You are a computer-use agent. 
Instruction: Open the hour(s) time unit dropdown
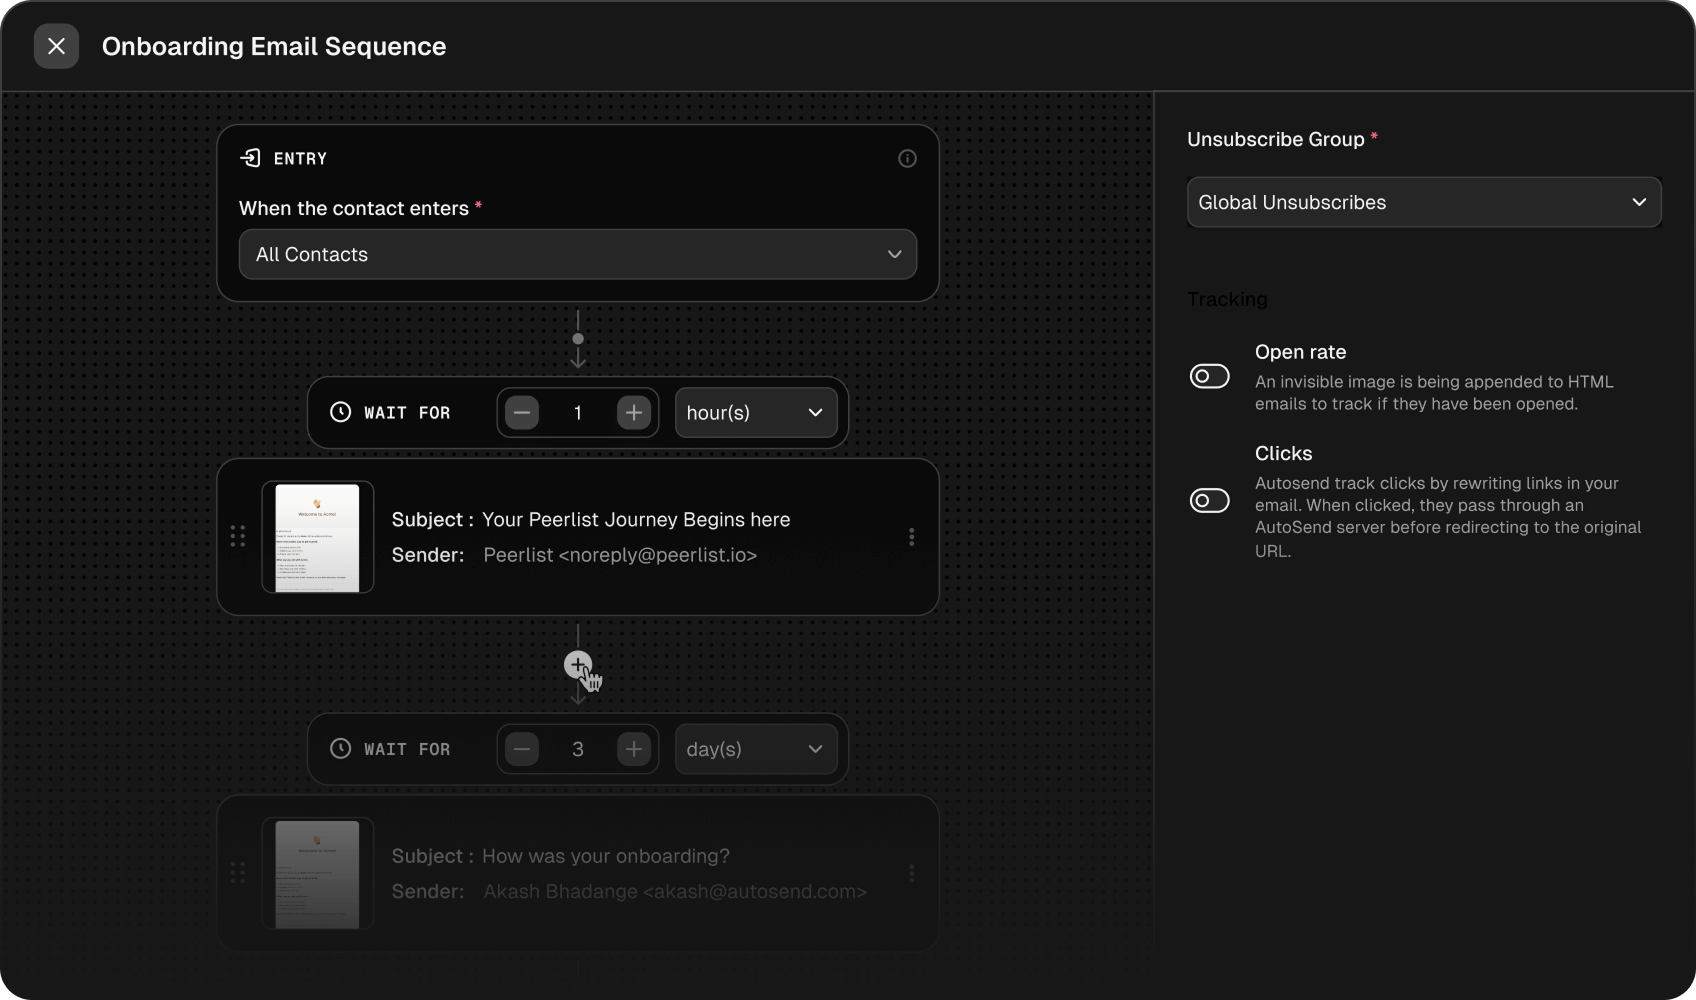(756, 412)
